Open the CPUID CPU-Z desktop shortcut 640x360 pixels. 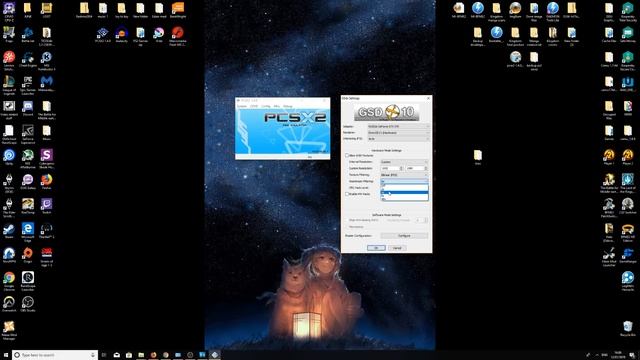click(9, 11)
